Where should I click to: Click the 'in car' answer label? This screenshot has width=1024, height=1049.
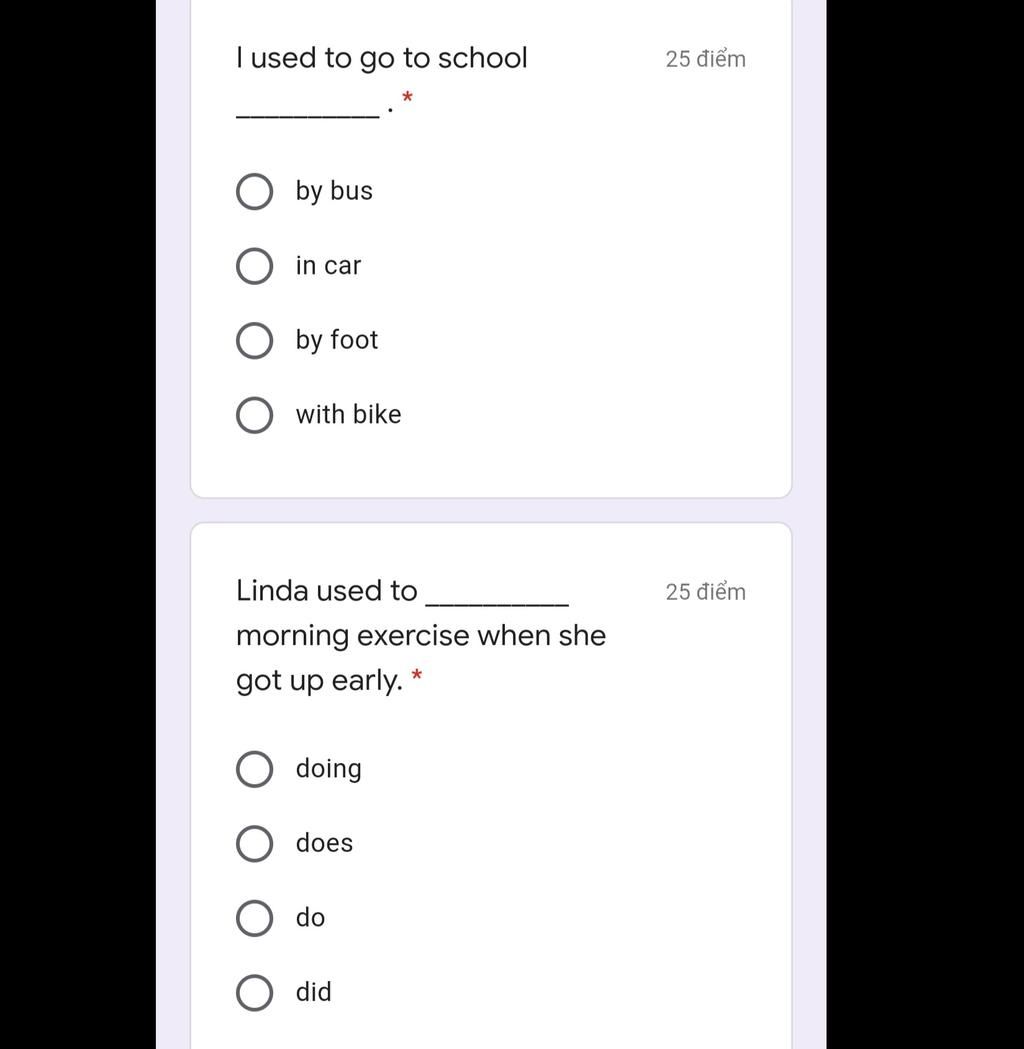click(328, 266)
